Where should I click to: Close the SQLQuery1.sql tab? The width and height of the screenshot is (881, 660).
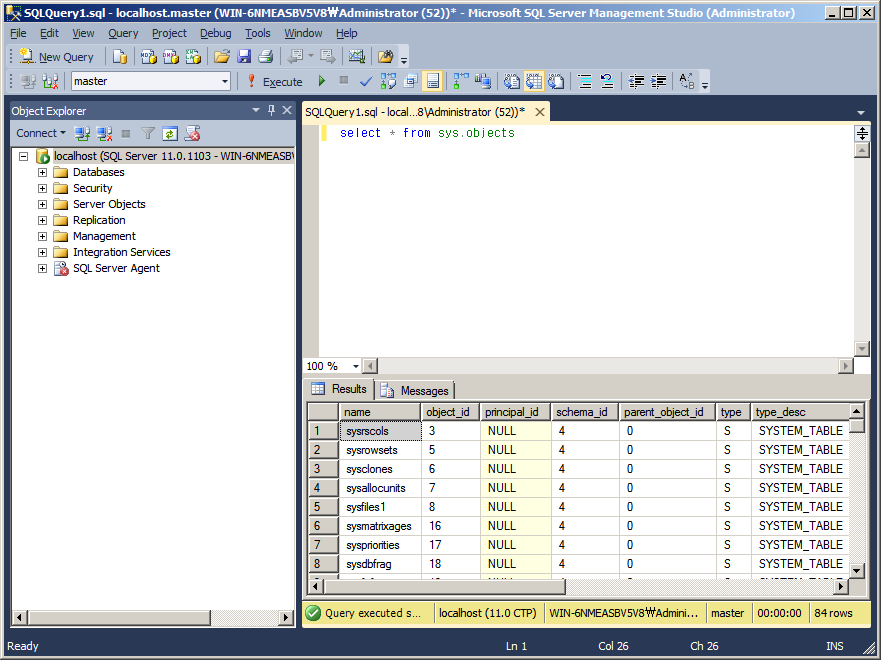click(x=540, y=112)
